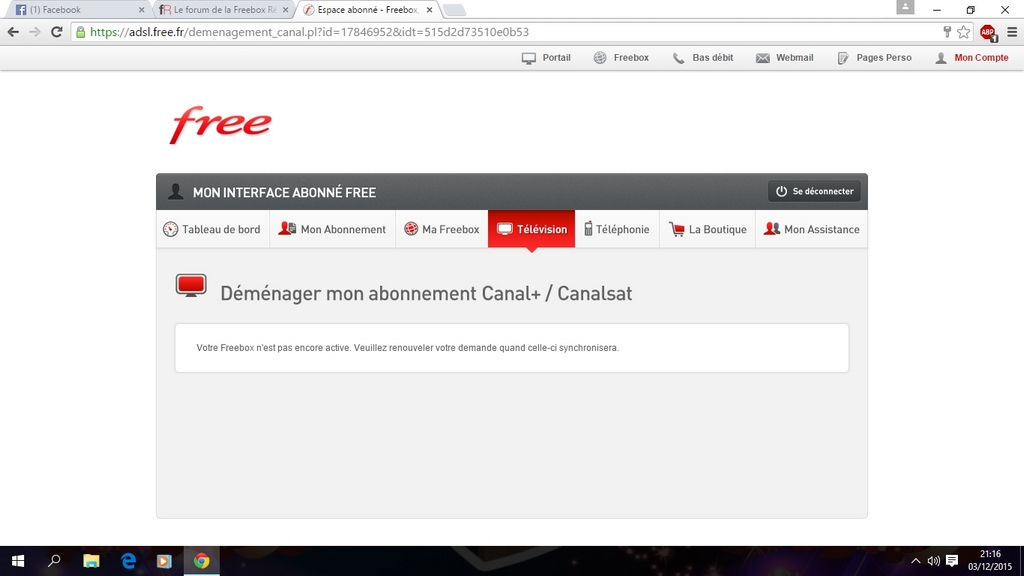Image resolution: width=1024 pixels, height=576 pixels.
Task: Close the Espace abonné browser tab
Action: coord(429,10)
